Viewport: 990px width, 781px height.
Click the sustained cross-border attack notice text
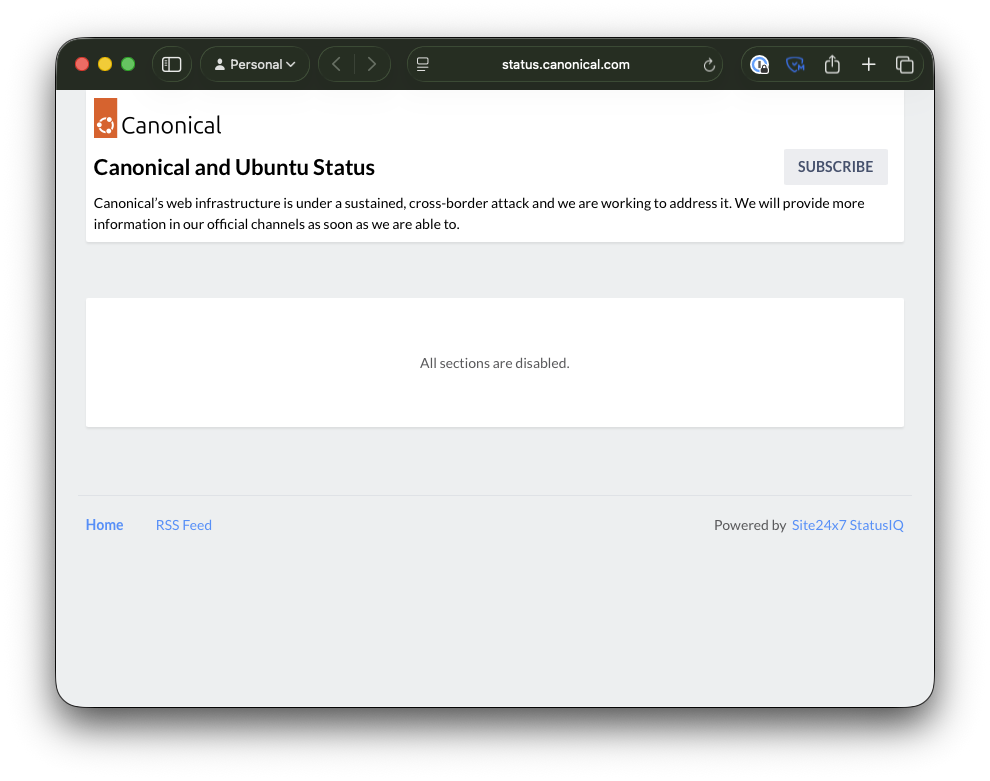coord(479,213)
